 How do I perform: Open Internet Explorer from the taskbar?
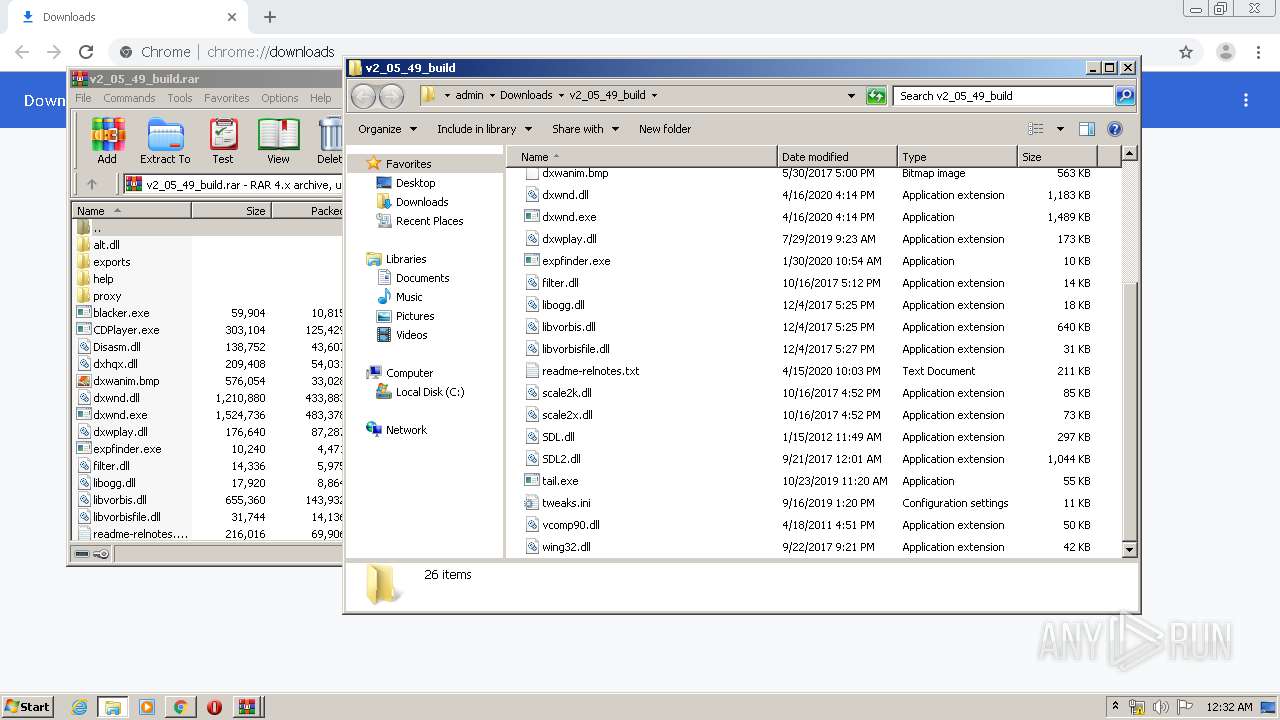(79, 707)
